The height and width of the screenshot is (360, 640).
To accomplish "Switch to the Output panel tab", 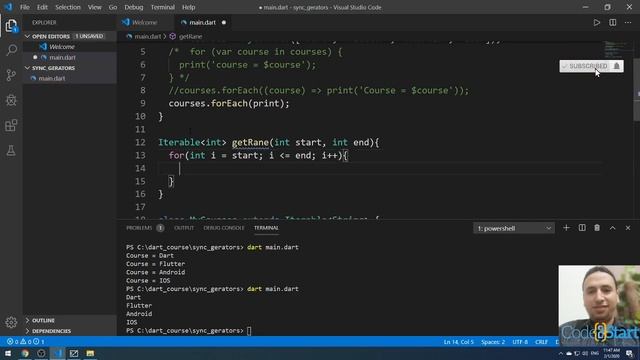I will click(184, 228).
